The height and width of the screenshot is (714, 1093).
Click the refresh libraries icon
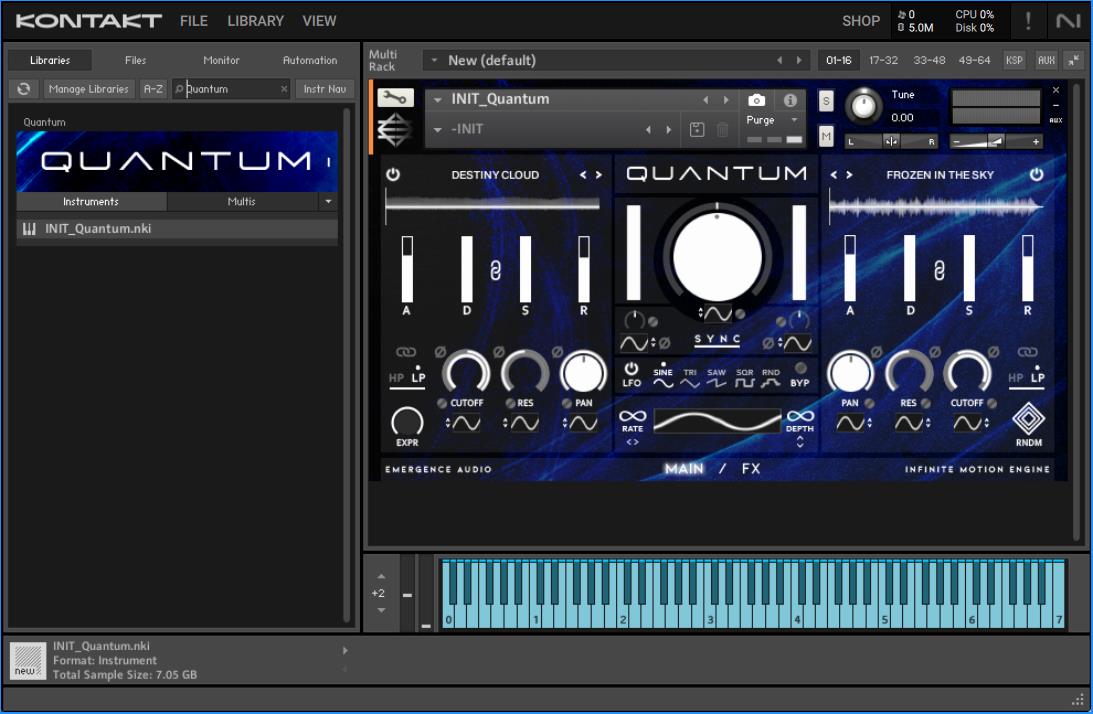tap(23, 89)
